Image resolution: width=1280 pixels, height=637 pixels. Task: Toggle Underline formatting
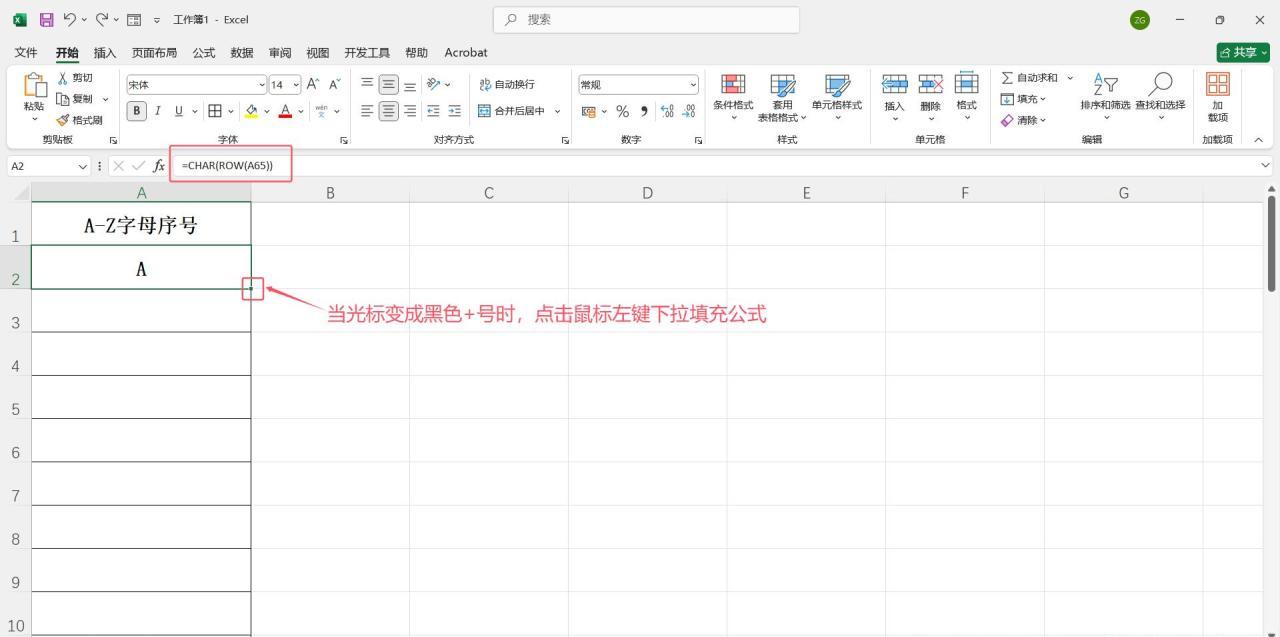point(179,111)
